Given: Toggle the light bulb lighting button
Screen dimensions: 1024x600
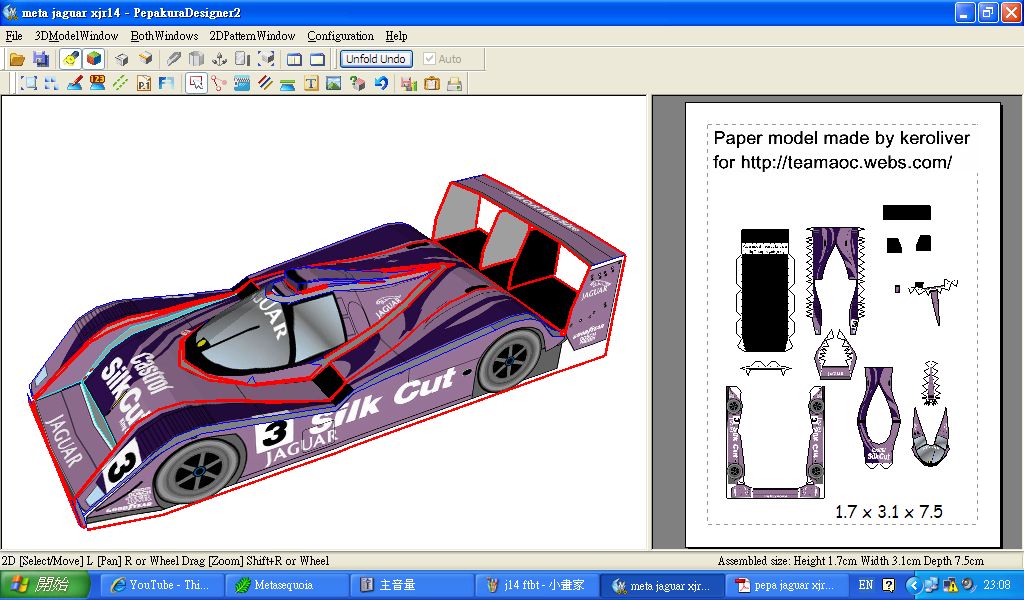Looking at the screenshot, I should [70, 59].
